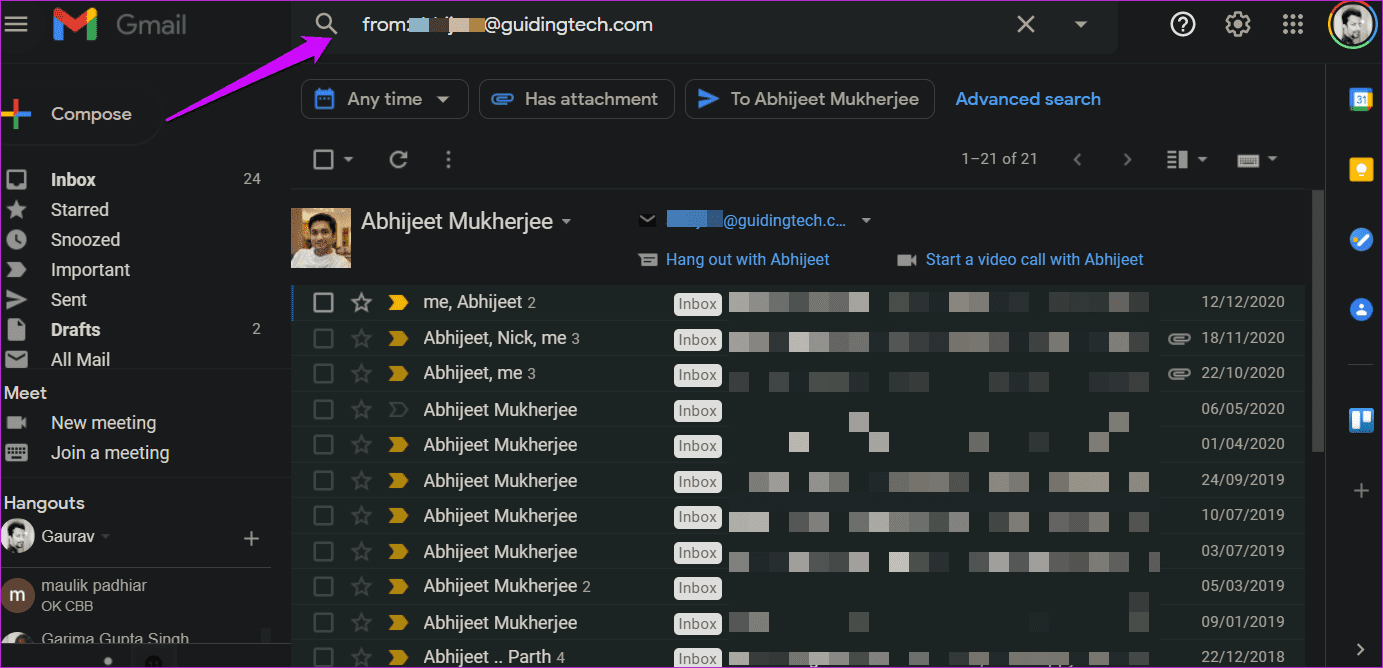
Task: Tick the select-all checkbox
Action: tap(323, 159)
